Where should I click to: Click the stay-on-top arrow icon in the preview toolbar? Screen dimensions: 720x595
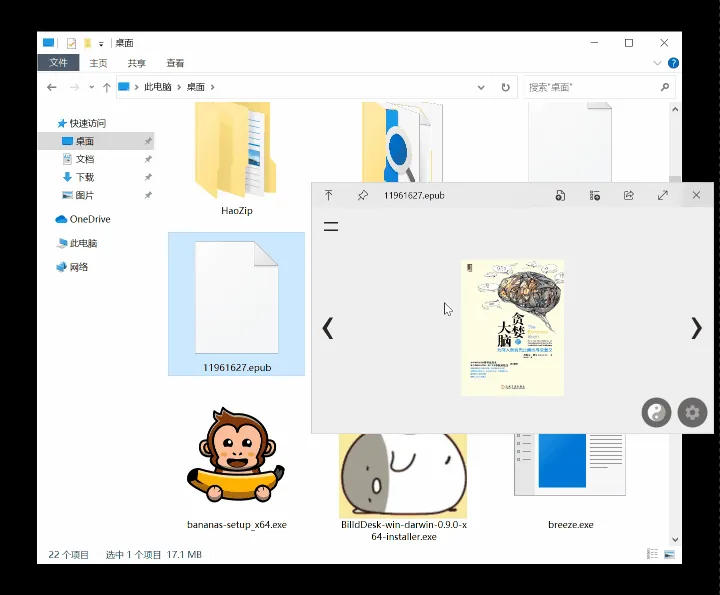tap(329, 196)
